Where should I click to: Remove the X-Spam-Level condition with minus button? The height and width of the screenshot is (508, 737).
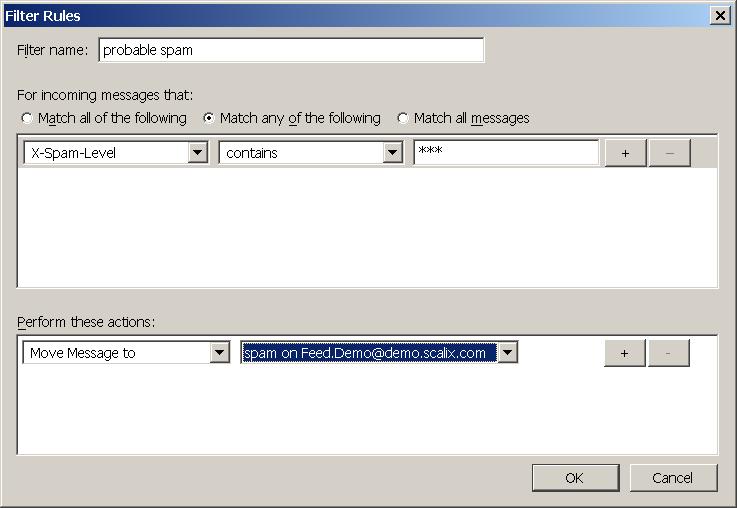click(x=669, y=153)
